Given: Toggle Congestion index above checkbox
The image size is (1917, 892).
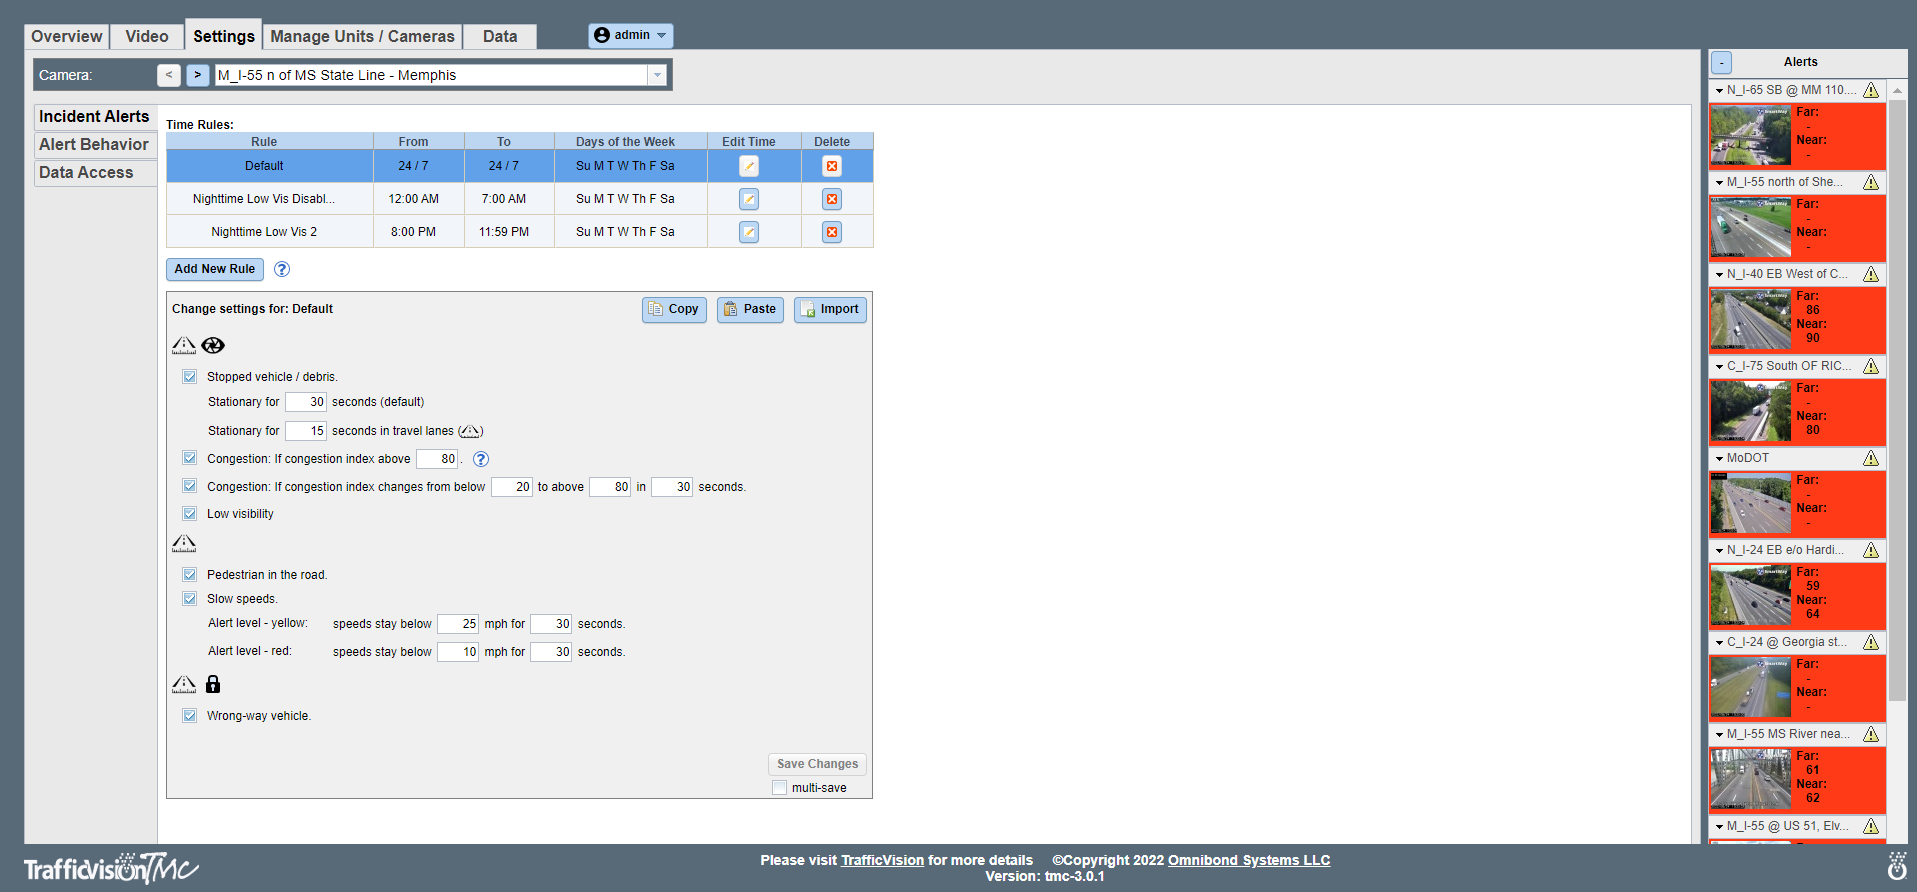Looking at the screenshot, I should pyautogui.click(x=190, y=458).
